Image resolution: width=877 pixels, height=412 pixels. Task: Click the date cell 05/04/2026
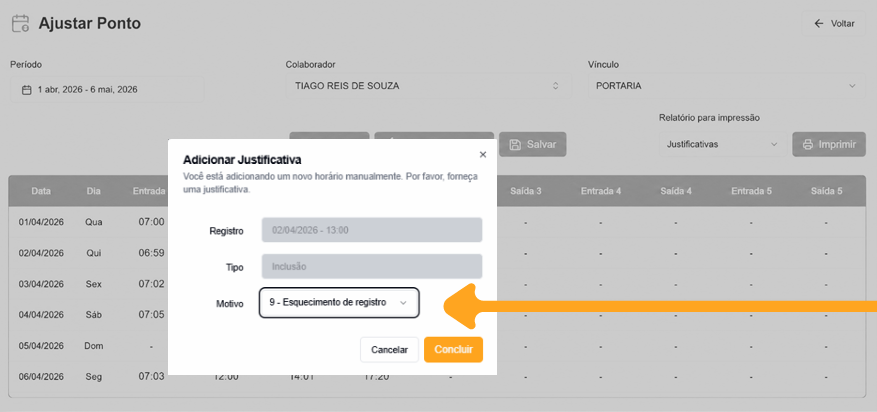[41, 346]
